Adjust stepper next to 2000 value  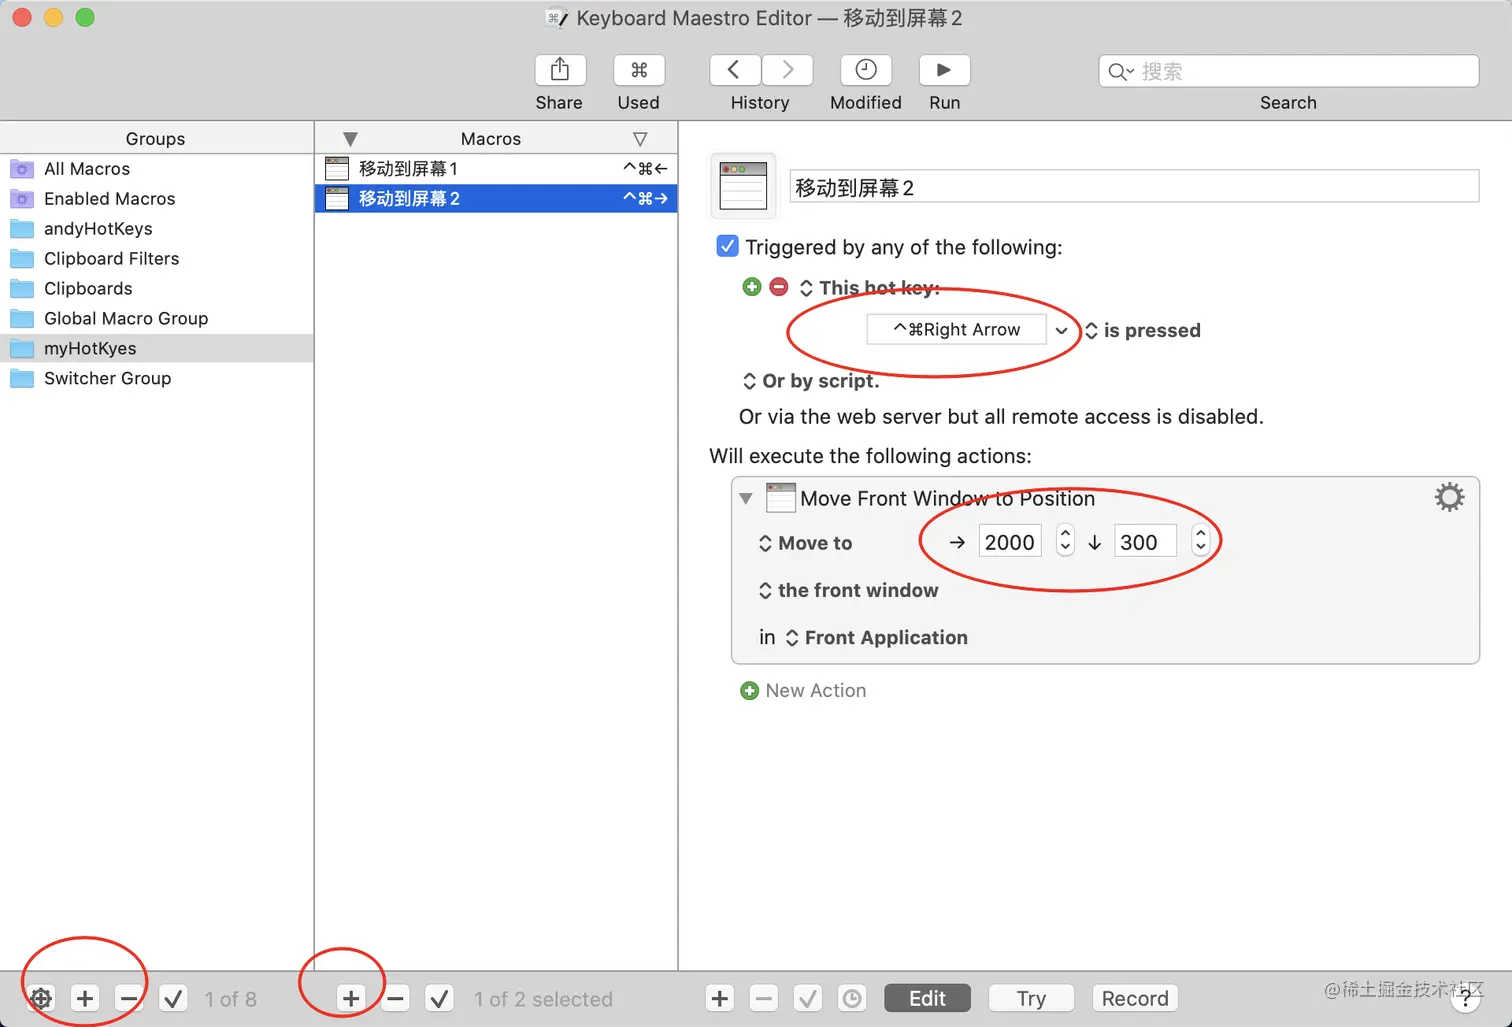tap(1065, 541)
